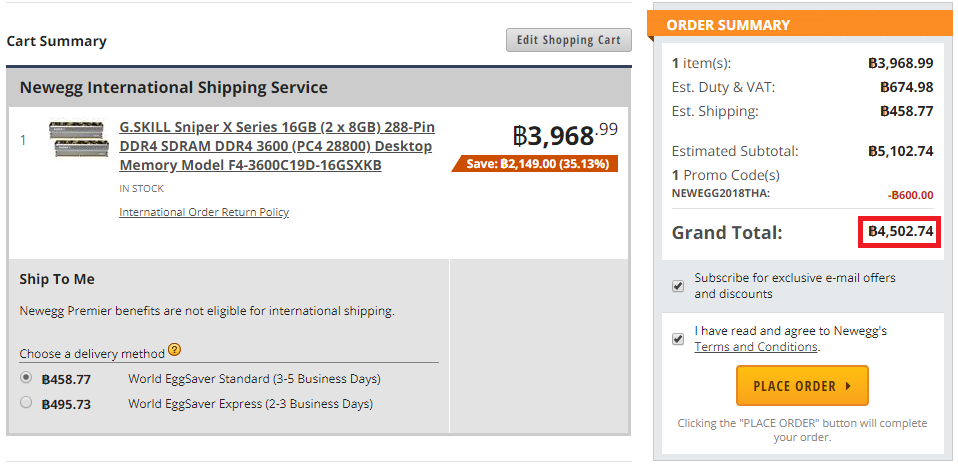Screen dimensions: 958x469
Task: Select World EggSaver Standard delivery radio button
Action: (26, 377)
